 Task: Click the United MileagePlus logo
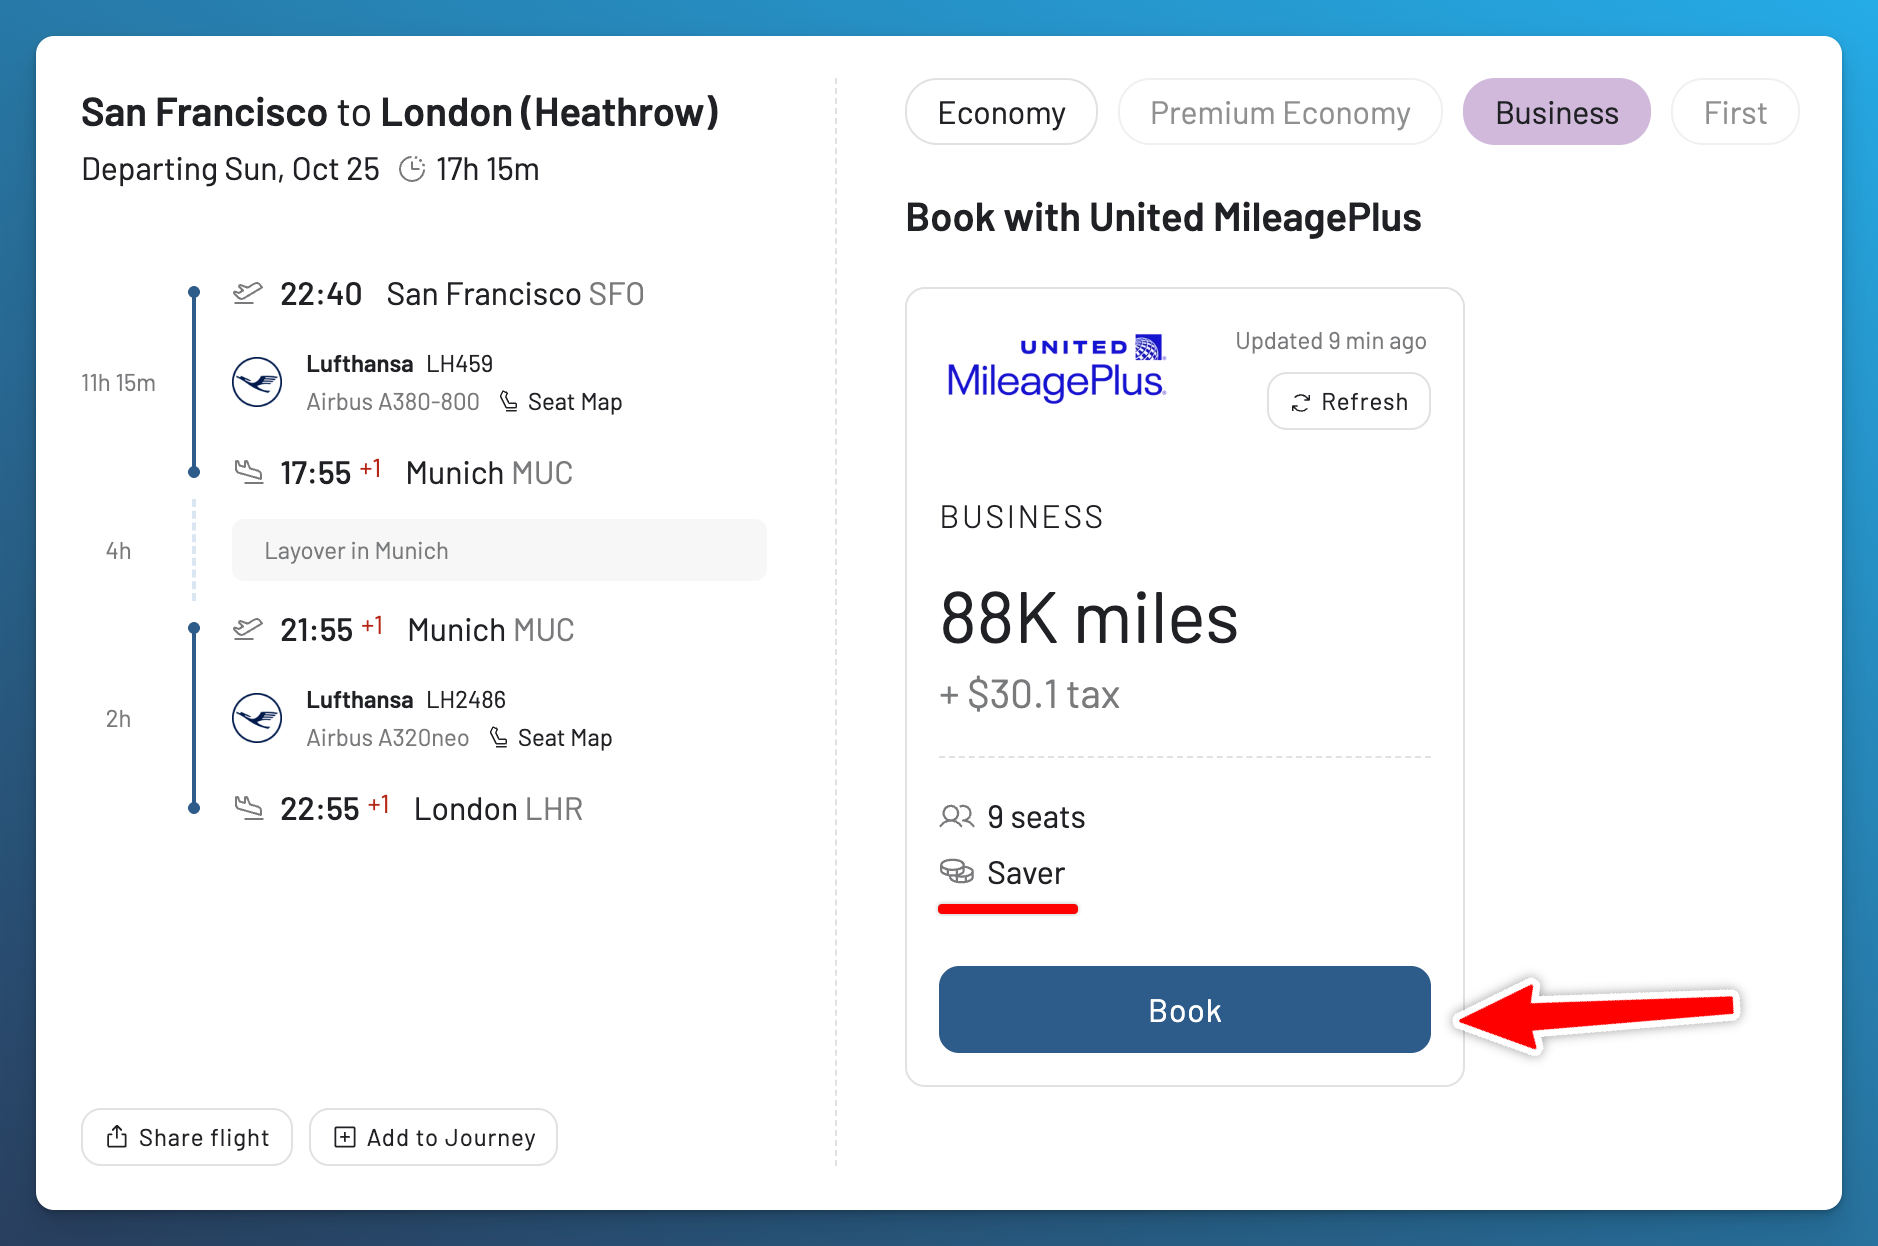point(1056,368)
